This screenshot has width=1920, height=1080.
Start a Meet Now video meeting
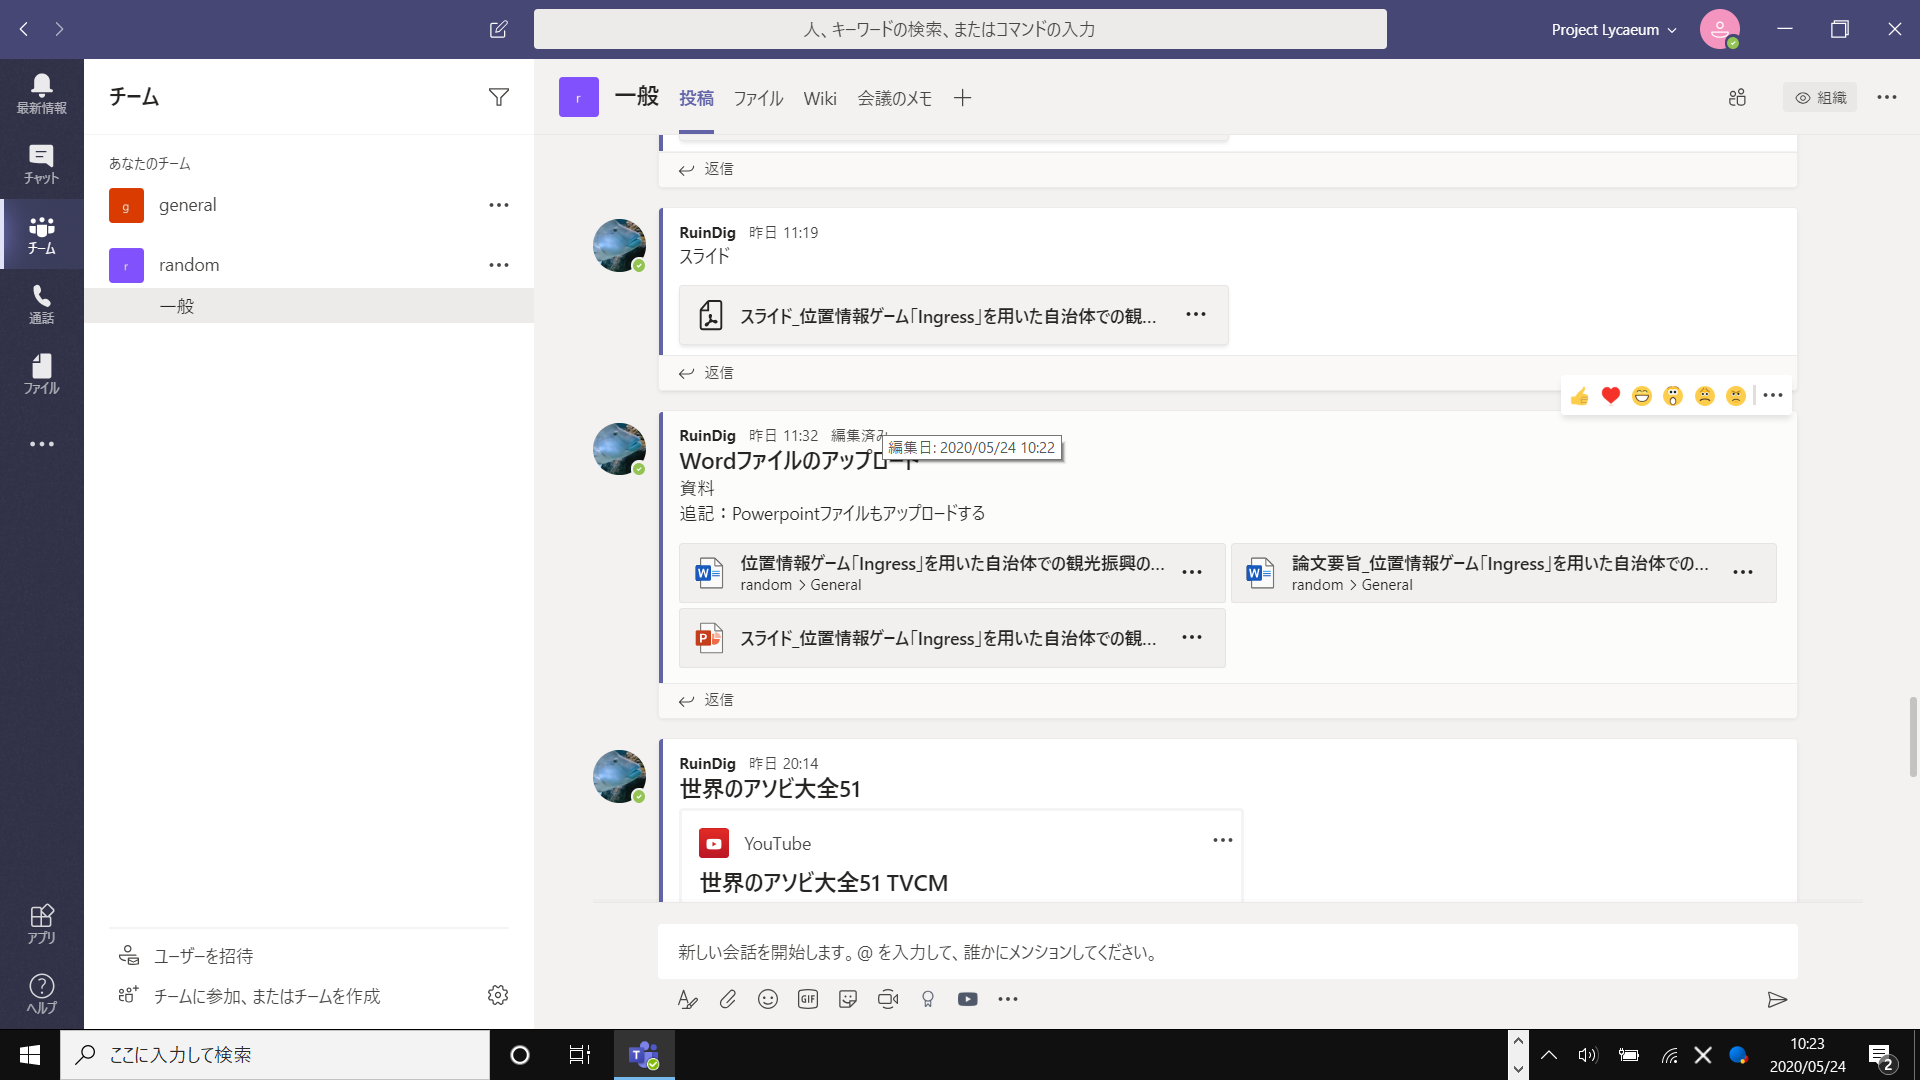point(888,999)
